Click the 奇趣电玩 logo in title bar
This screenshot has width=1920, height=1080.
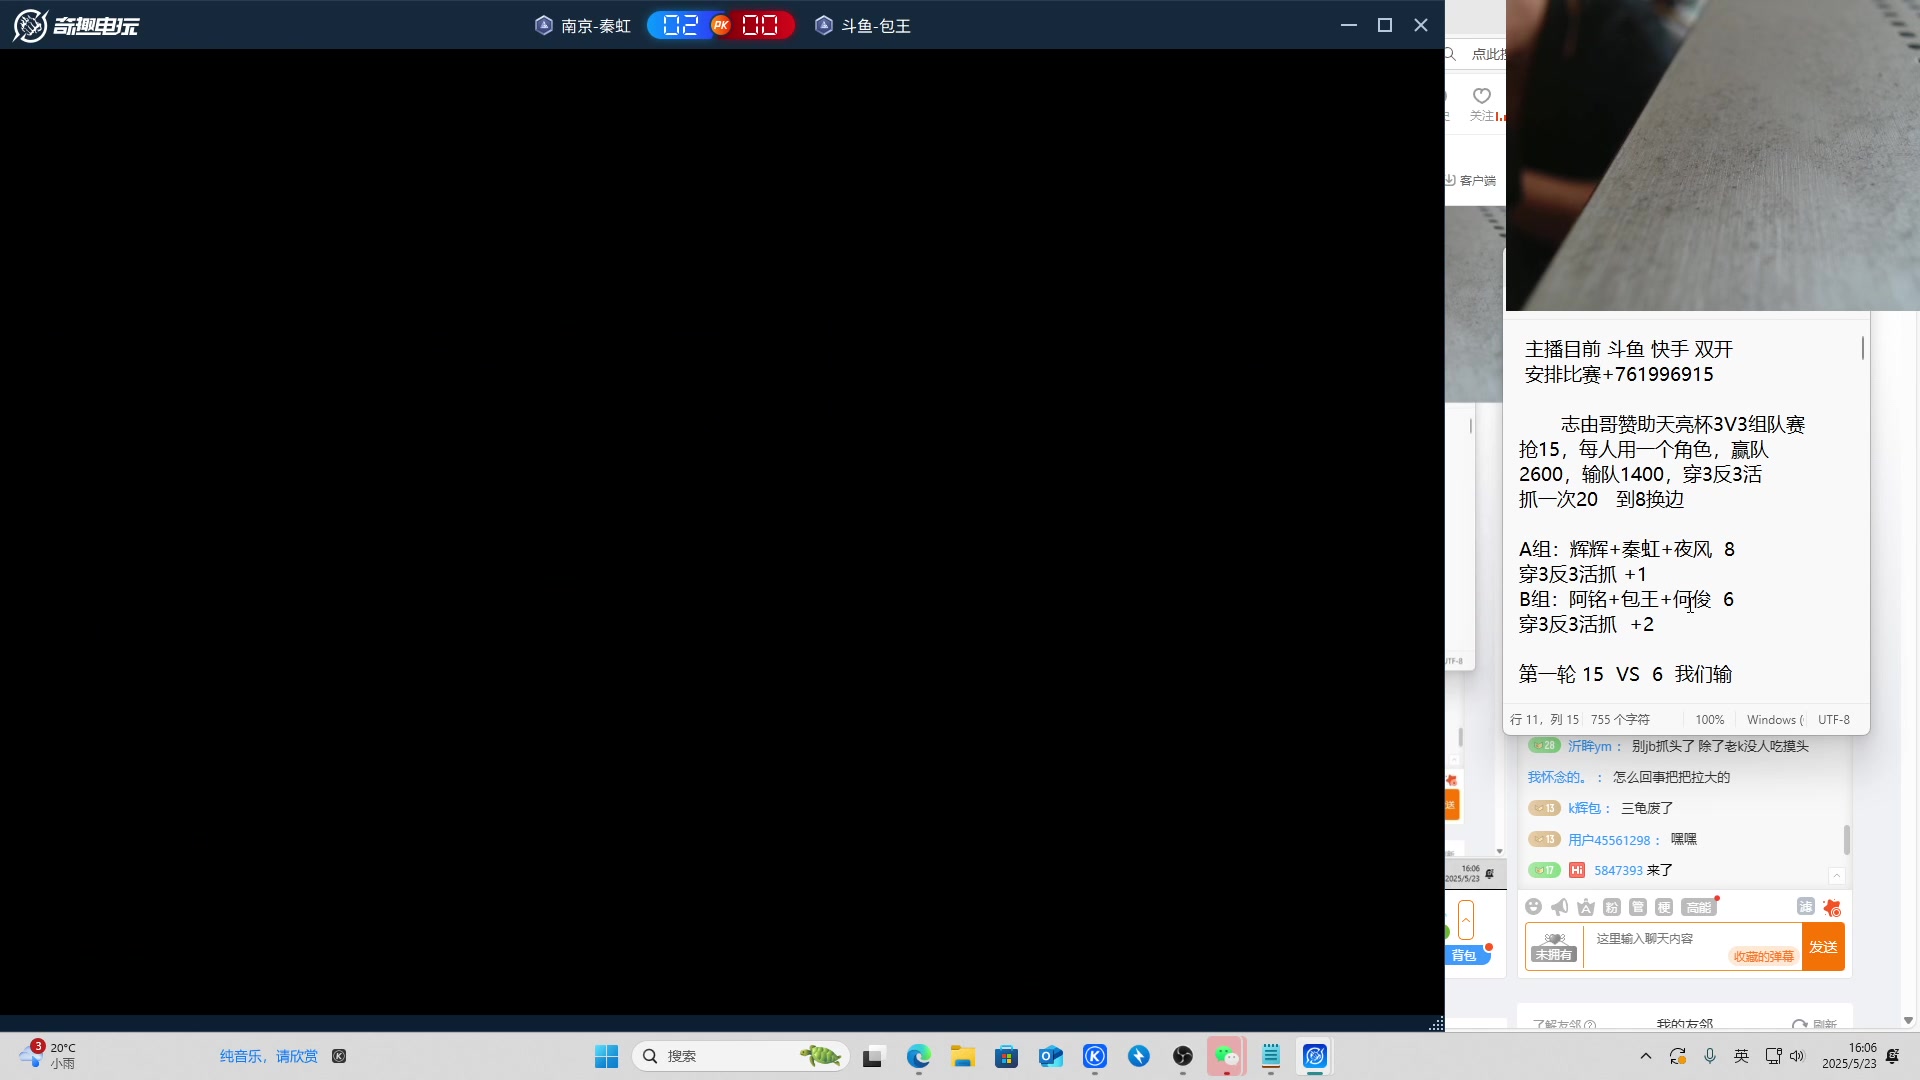pos(76,25)
